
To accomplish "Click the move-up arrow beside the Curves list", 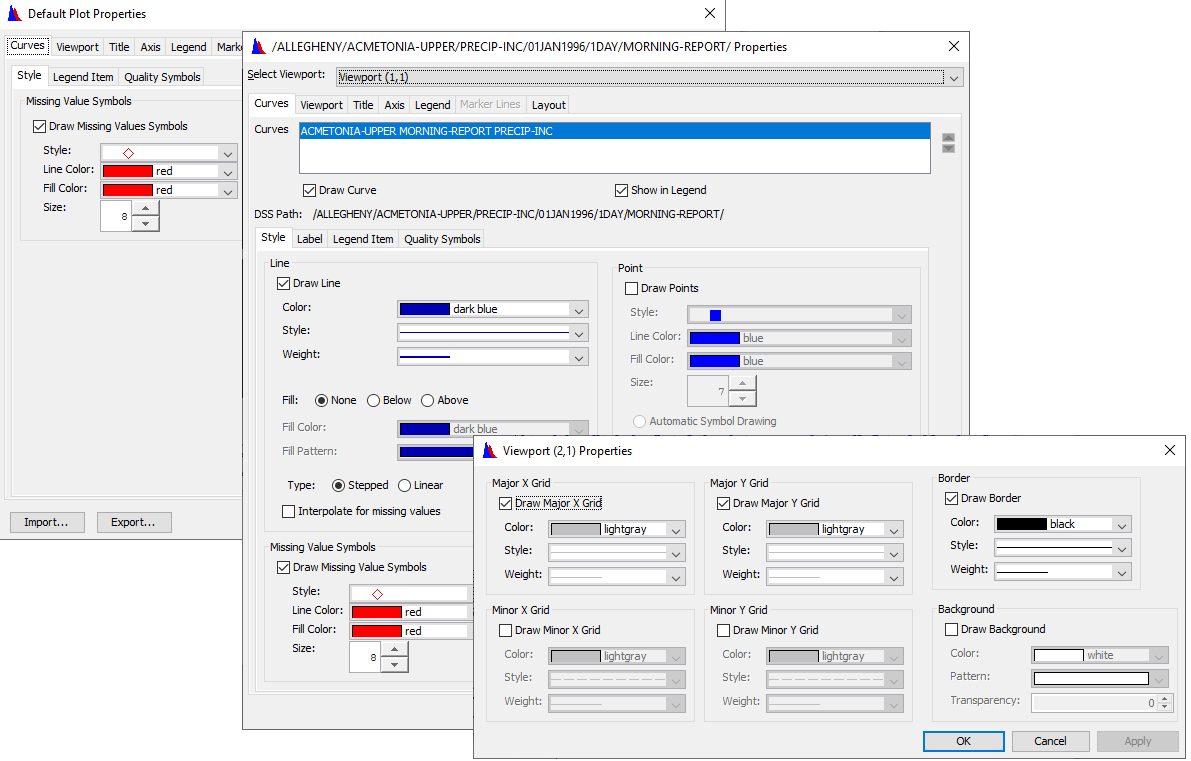I will point(948,138).
